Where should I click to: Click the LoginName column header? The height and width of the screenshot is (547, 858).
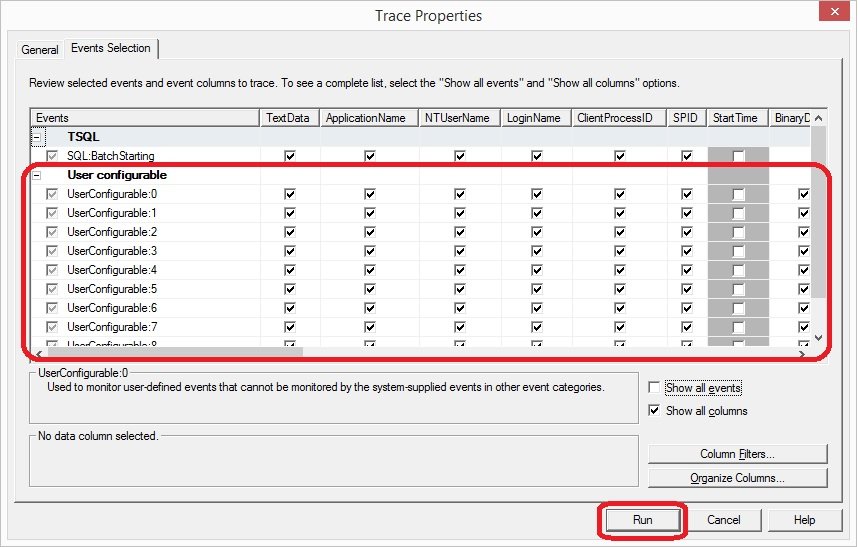coord(536,118)
